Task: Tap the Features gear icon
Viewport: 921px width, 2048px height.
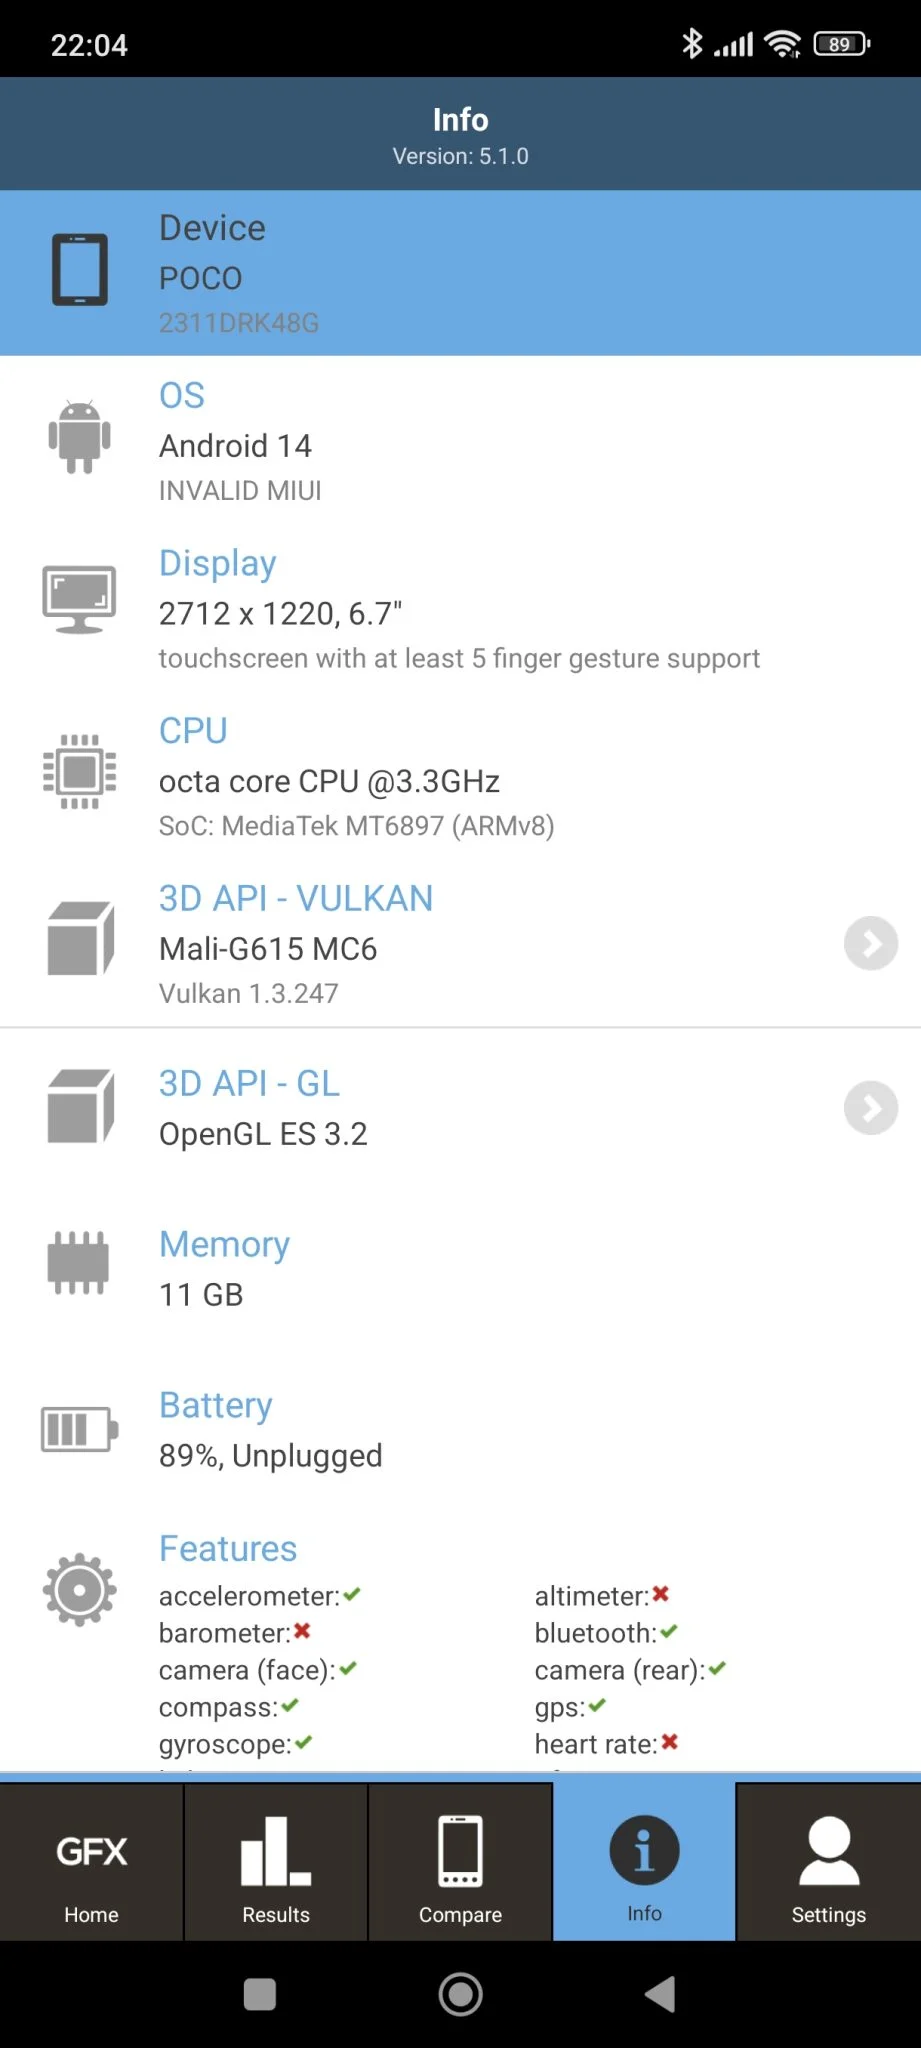Action: click(x=80, y=1589)
